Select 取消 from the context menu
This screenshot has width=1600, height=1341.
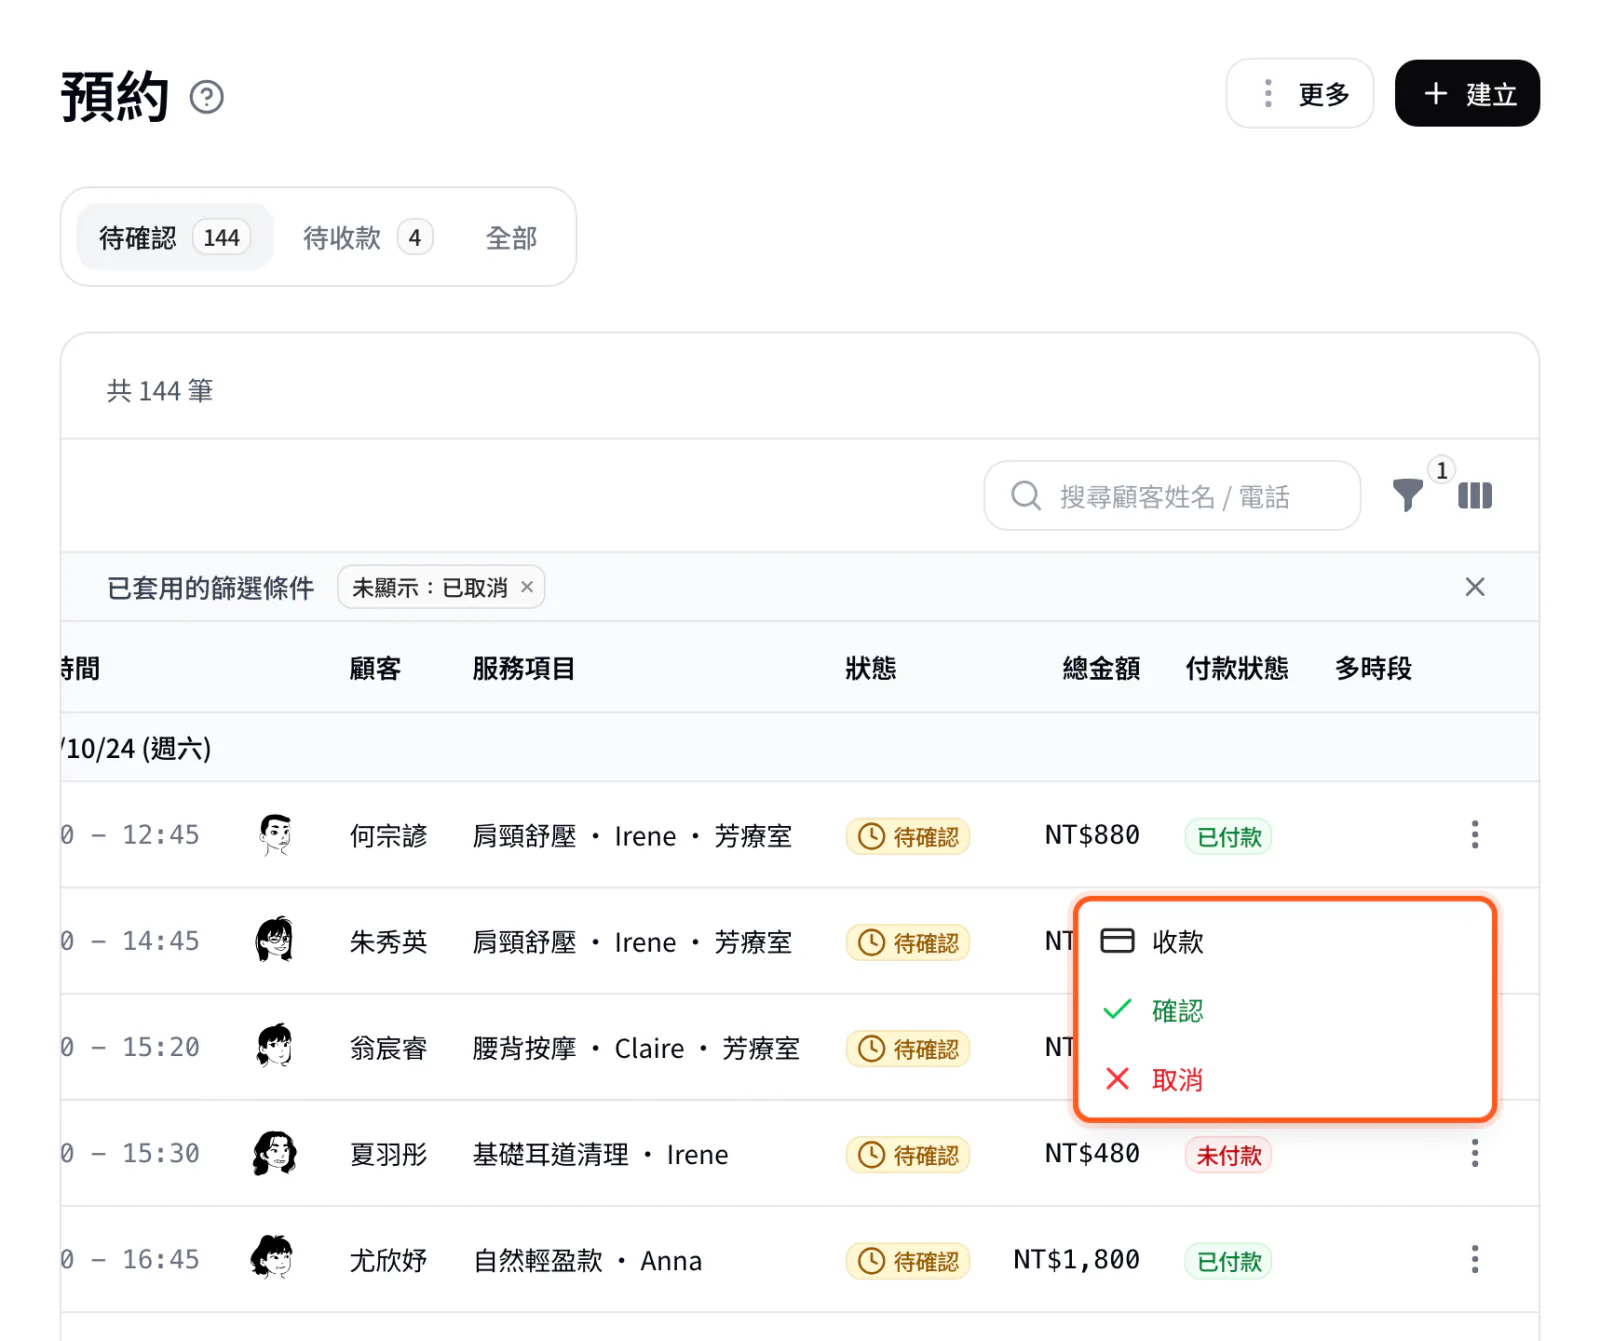(x=1284, y=1079)
